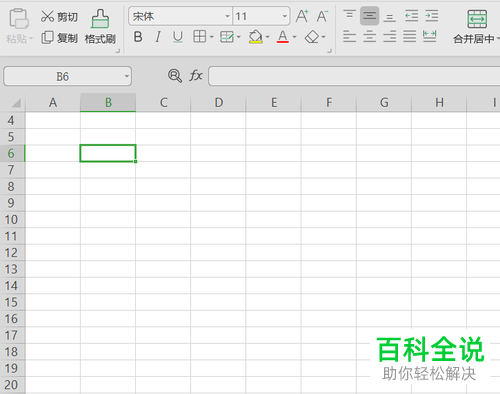Select column C header
The image size is (500, 394).
pyautogui.click(x=163, y=103)
